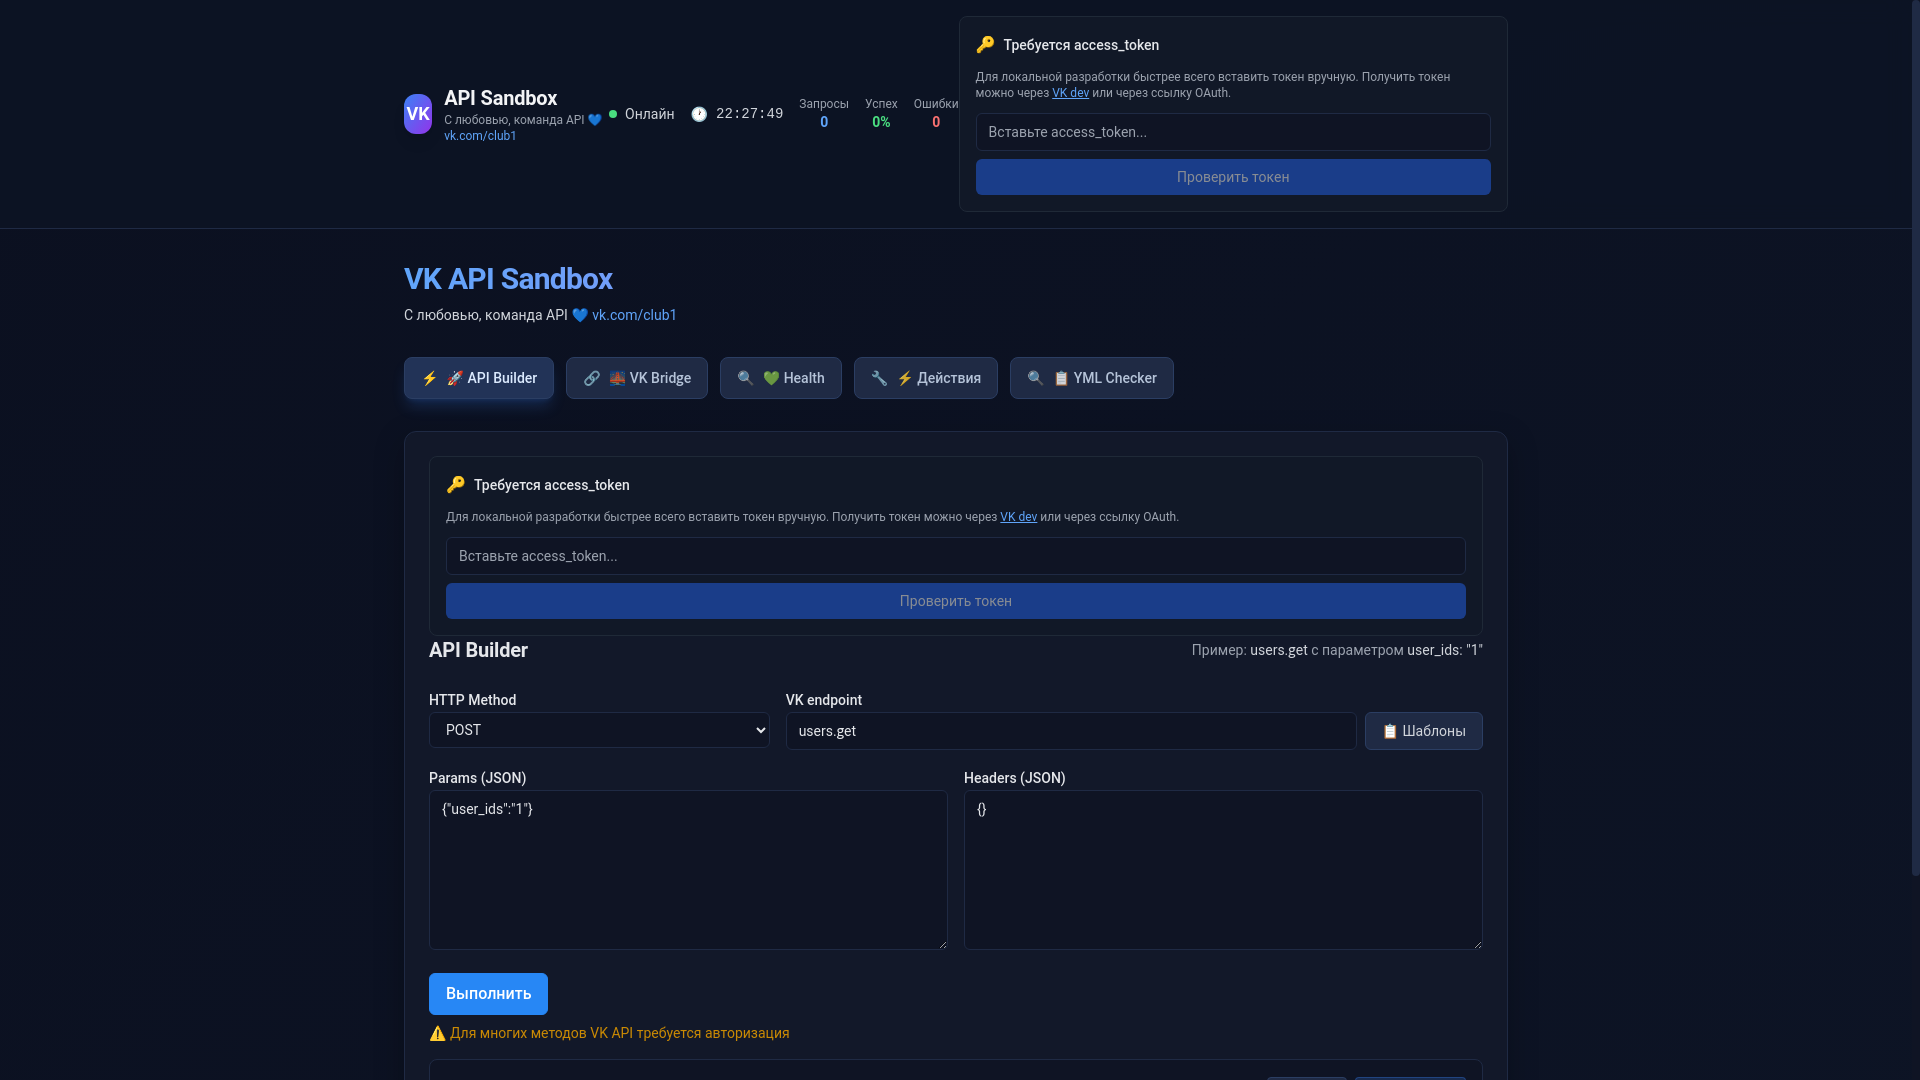Open the VK dev link in the main card
The height and width of the screenshot is (1080, 1920).
pos(1018,517)
